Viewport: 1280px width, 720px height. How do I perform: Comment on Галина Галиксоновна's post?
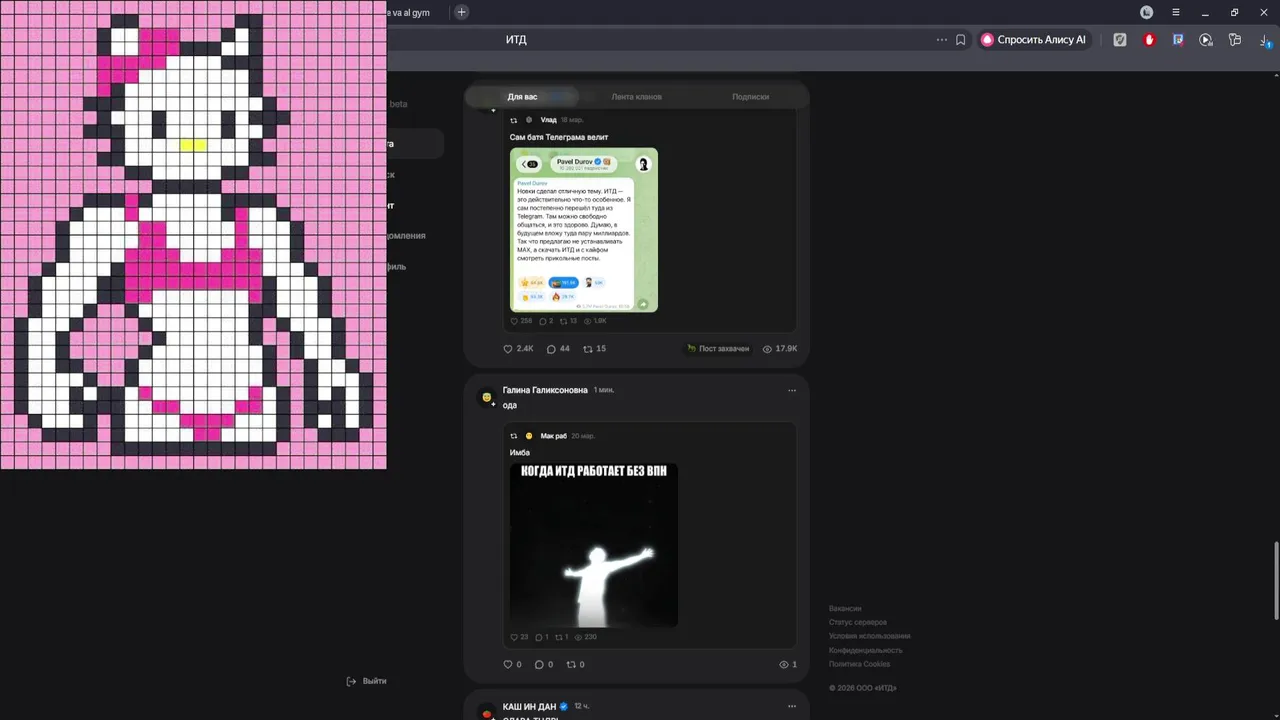click(544, 665)
